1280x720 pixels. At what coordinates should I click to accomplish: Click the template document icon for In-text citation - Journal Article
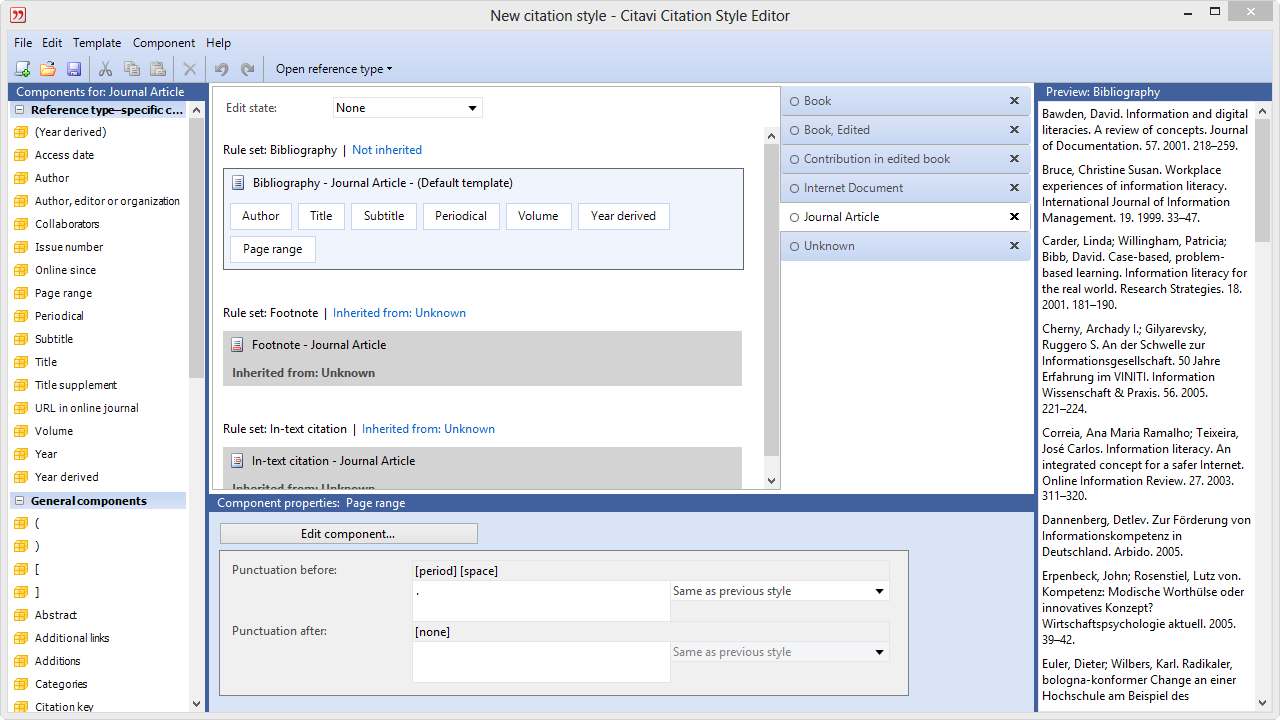coord(237,460)
